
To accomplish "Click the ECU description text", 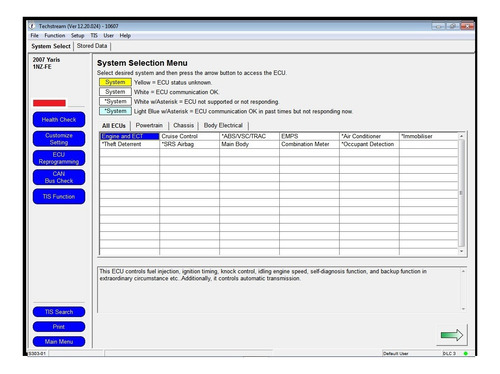I will (263, 275).
